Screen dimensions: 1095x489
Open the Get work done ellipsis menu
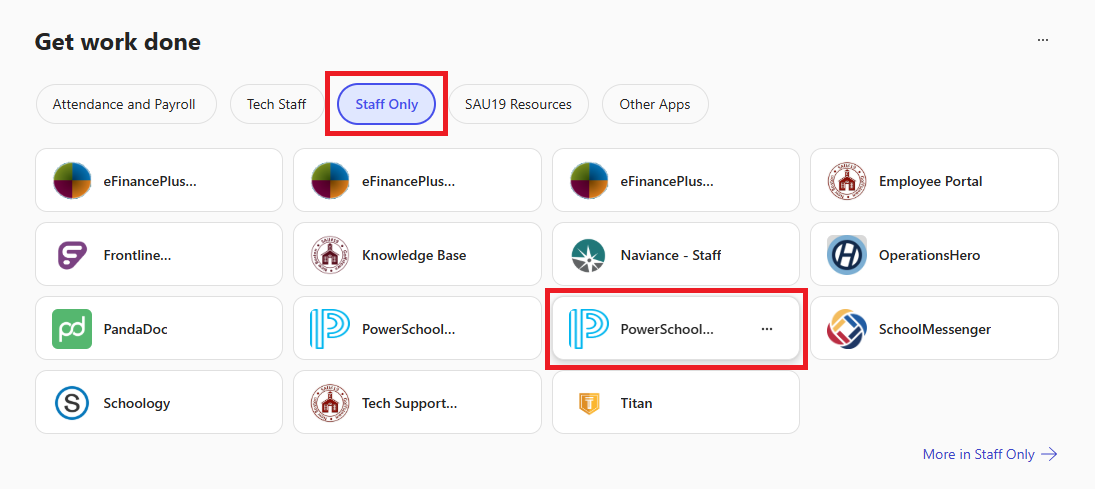point(1043,41)
